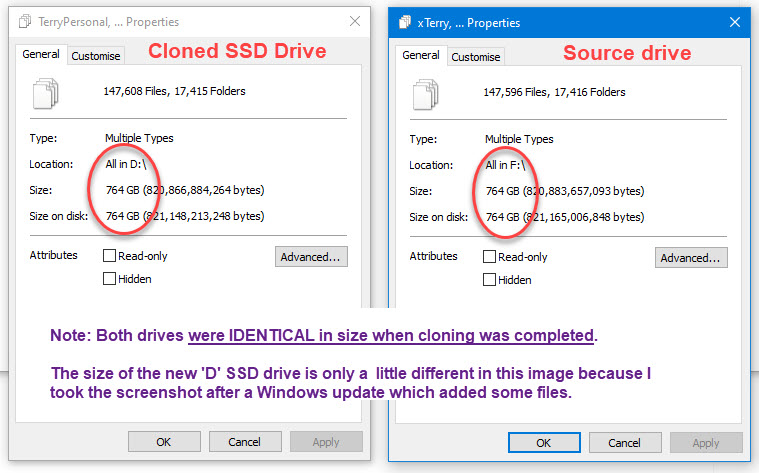The height and width of the screenshot is (473, 759).
Task: Click "Multiple Types" in TerryPersonal Properties
Action: [139, 138]
